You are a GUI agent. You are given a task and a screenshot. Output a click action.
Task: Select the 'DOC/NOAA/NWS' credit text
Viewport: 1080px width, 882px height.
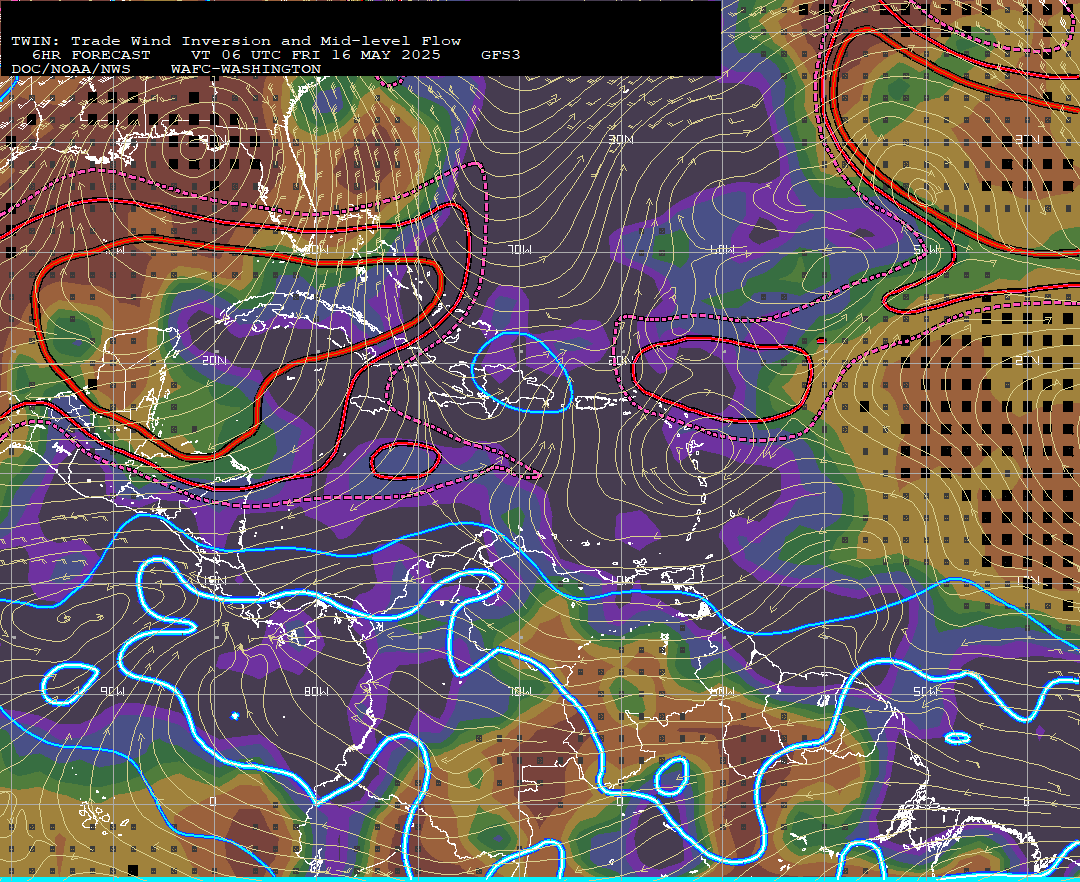click(x=71, y=70)
